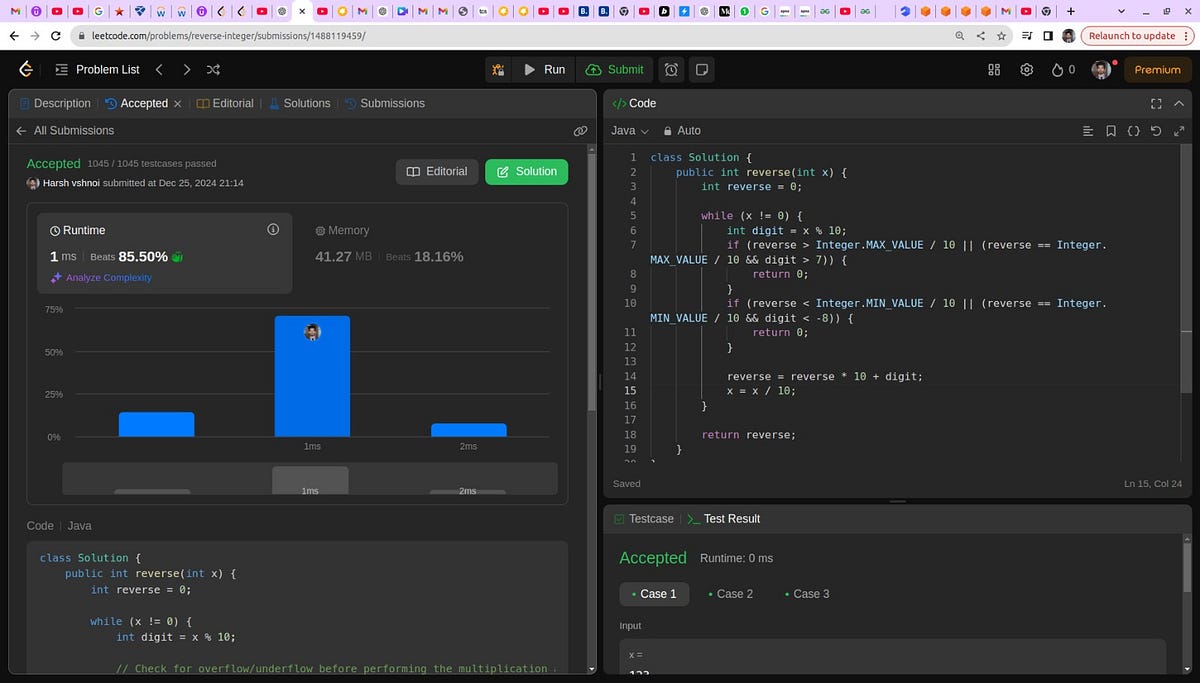Bookmark the code using the bookmark icon

point(1110,130)
